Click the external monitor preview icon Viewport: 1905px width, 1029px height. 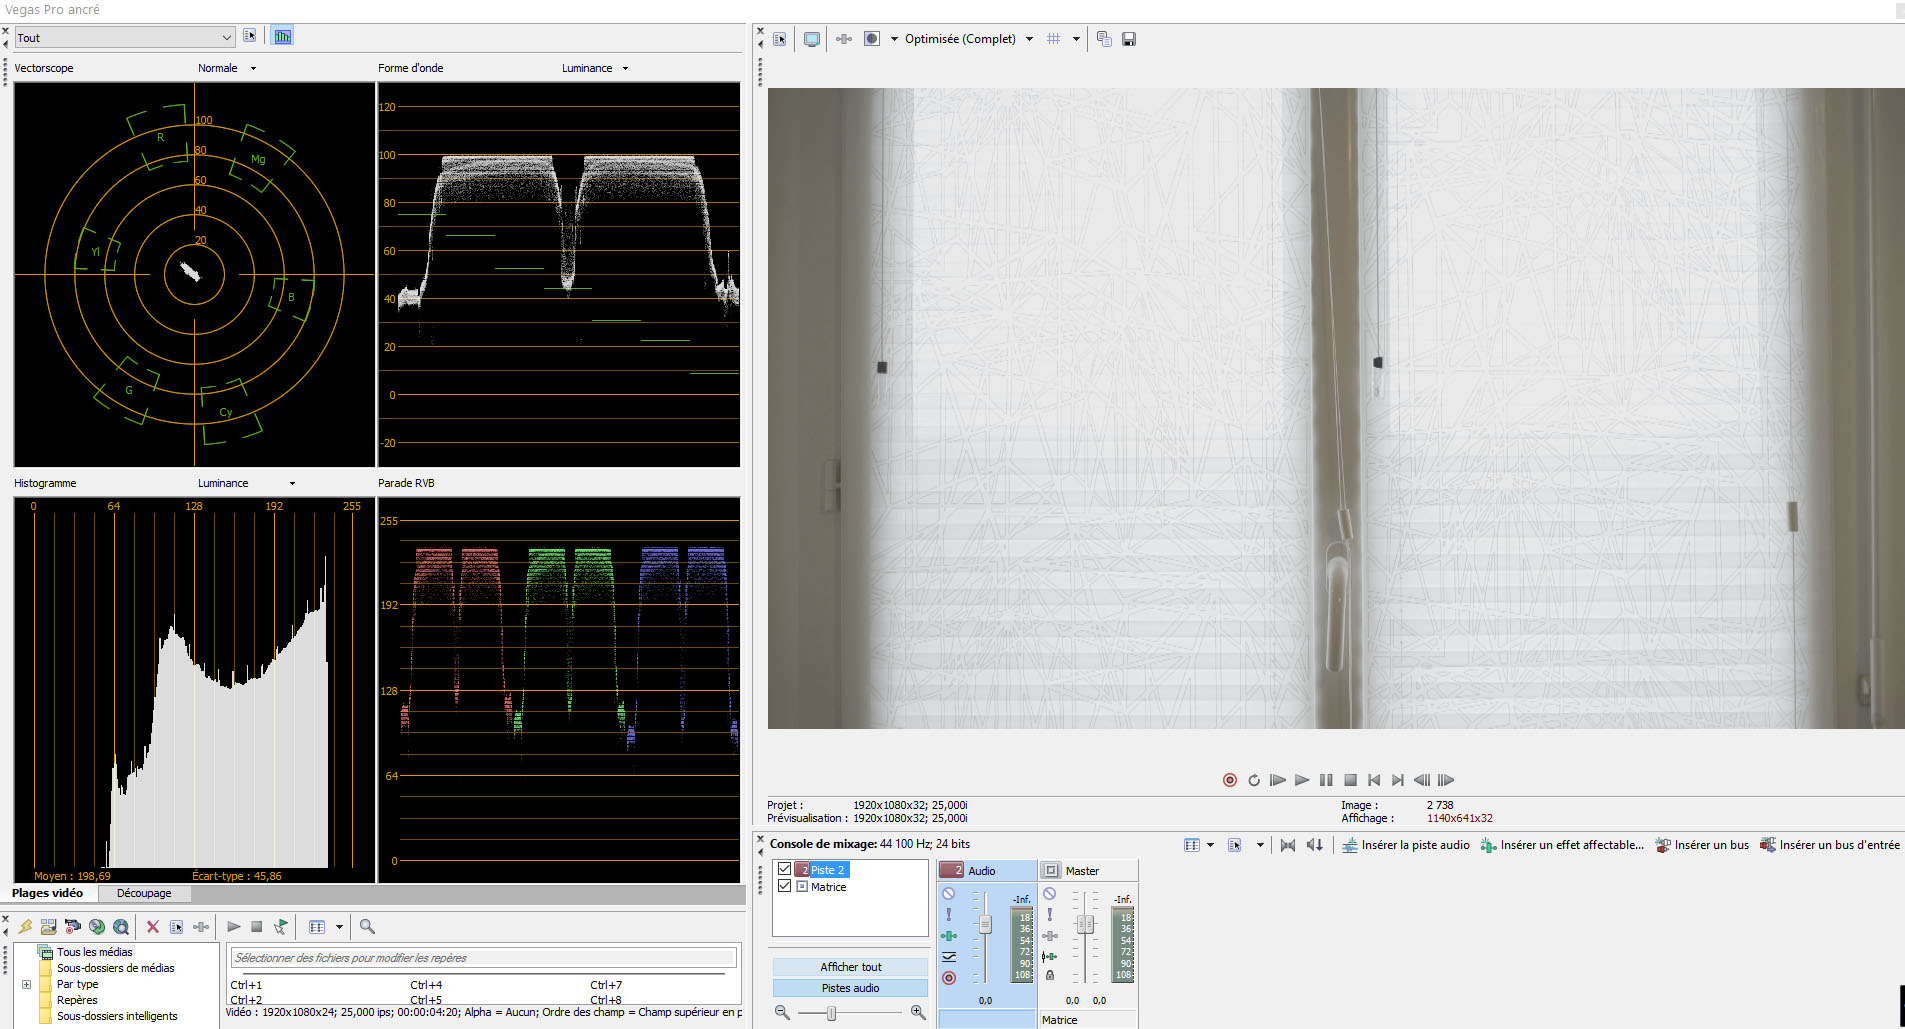[x=812, y=39]
